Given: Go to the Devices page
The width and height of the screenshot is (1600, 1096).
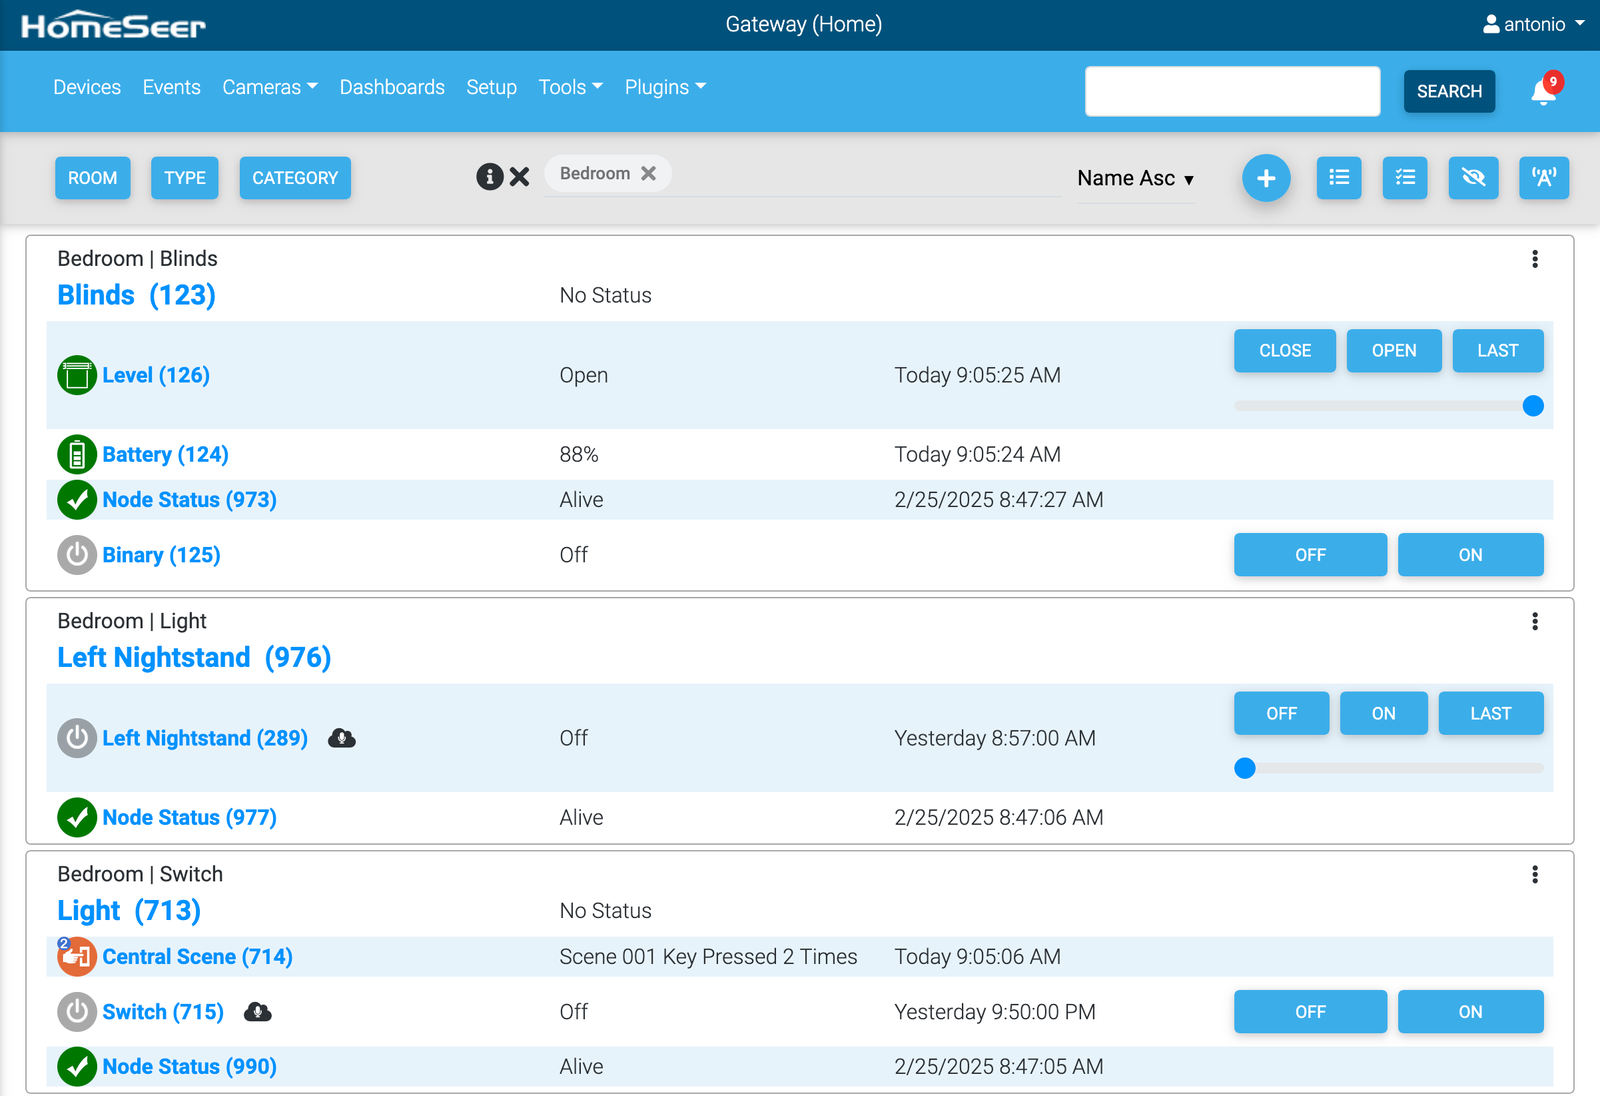Looking at the screenshot, I should pyautogui.click(x=87, y=87).
